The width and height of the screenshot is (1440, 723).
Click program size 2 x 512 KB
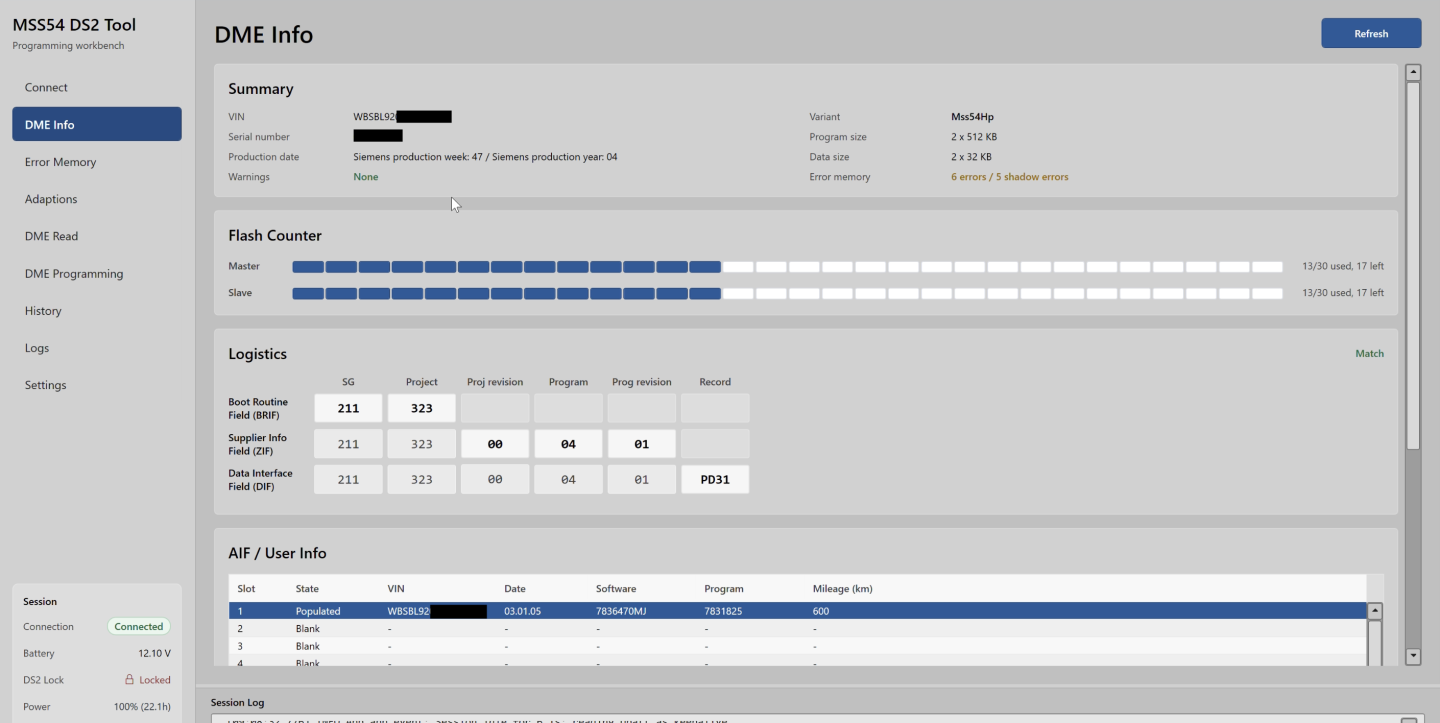tap(974, 137)
